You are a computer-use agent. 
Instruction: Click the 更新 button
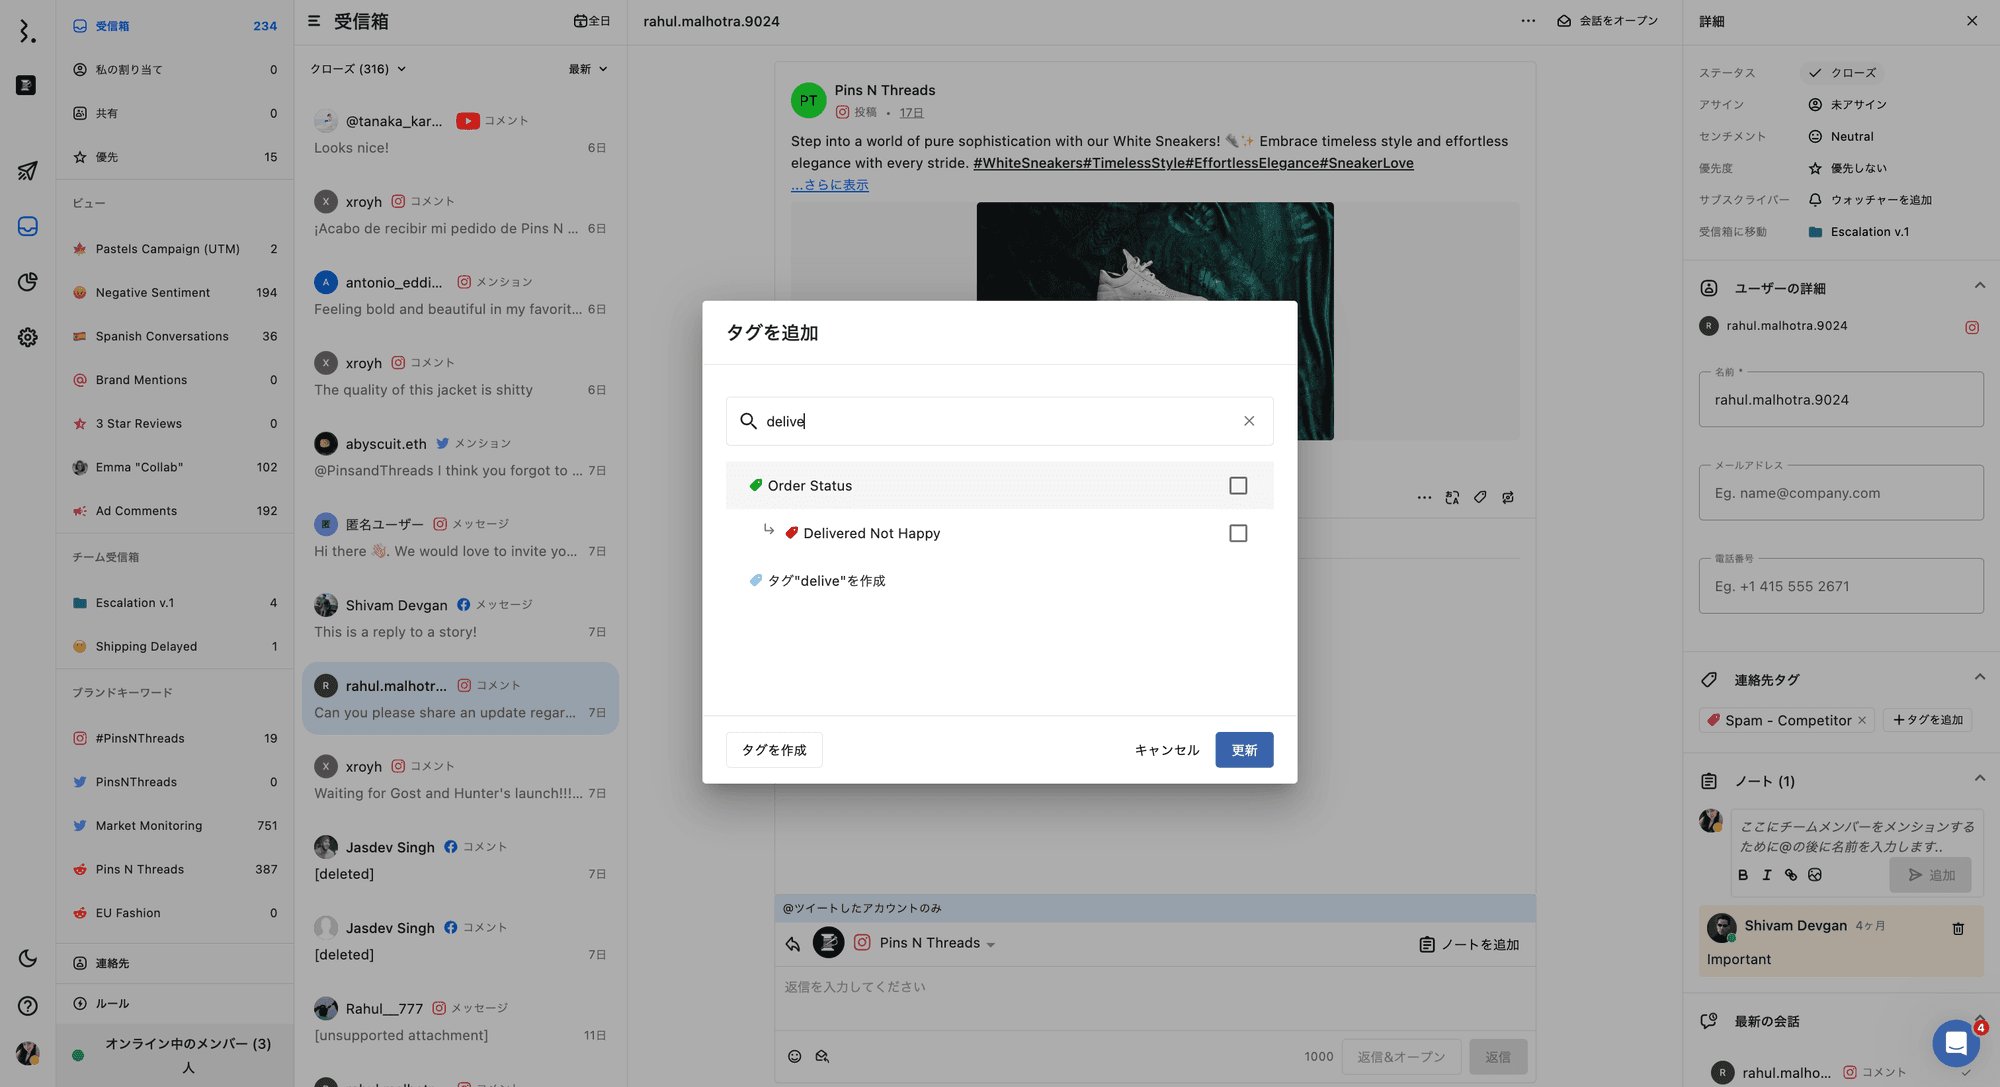pyautogui.click(x=1244, y=750)
